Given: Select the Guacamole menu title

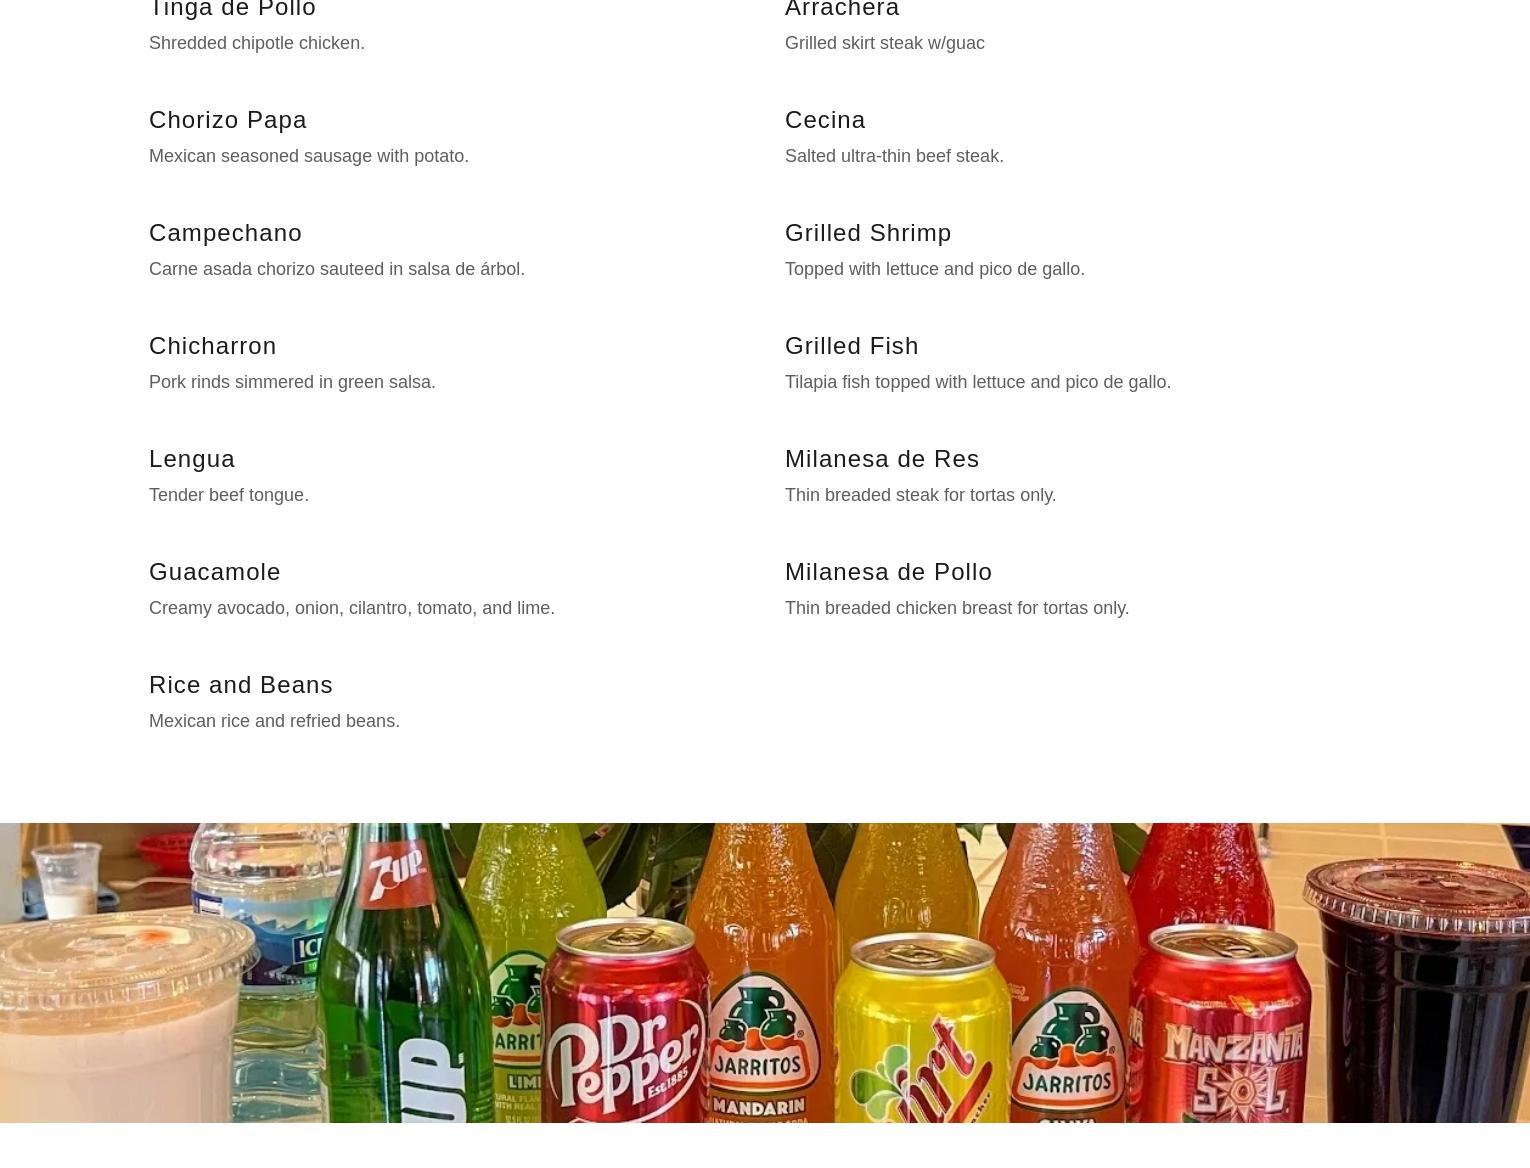Looking at the screenshot, I should pos(215,571).
